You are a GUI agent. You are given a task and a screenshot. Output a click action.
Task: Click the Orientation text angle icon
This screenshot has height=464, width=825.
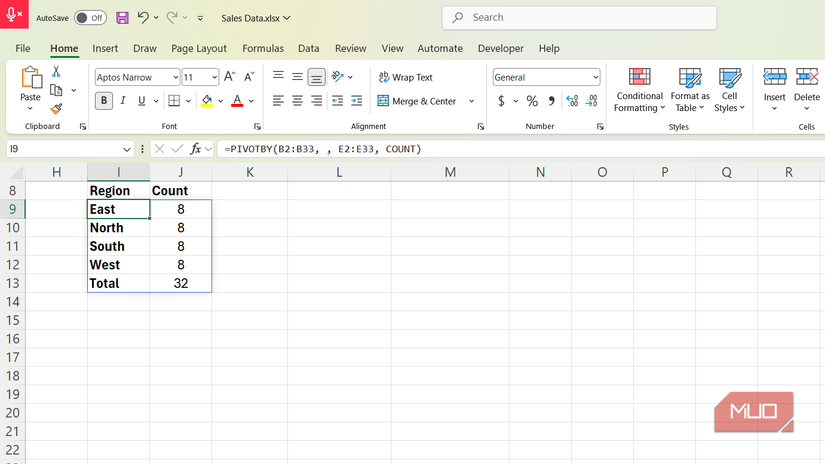coord(338,77)
